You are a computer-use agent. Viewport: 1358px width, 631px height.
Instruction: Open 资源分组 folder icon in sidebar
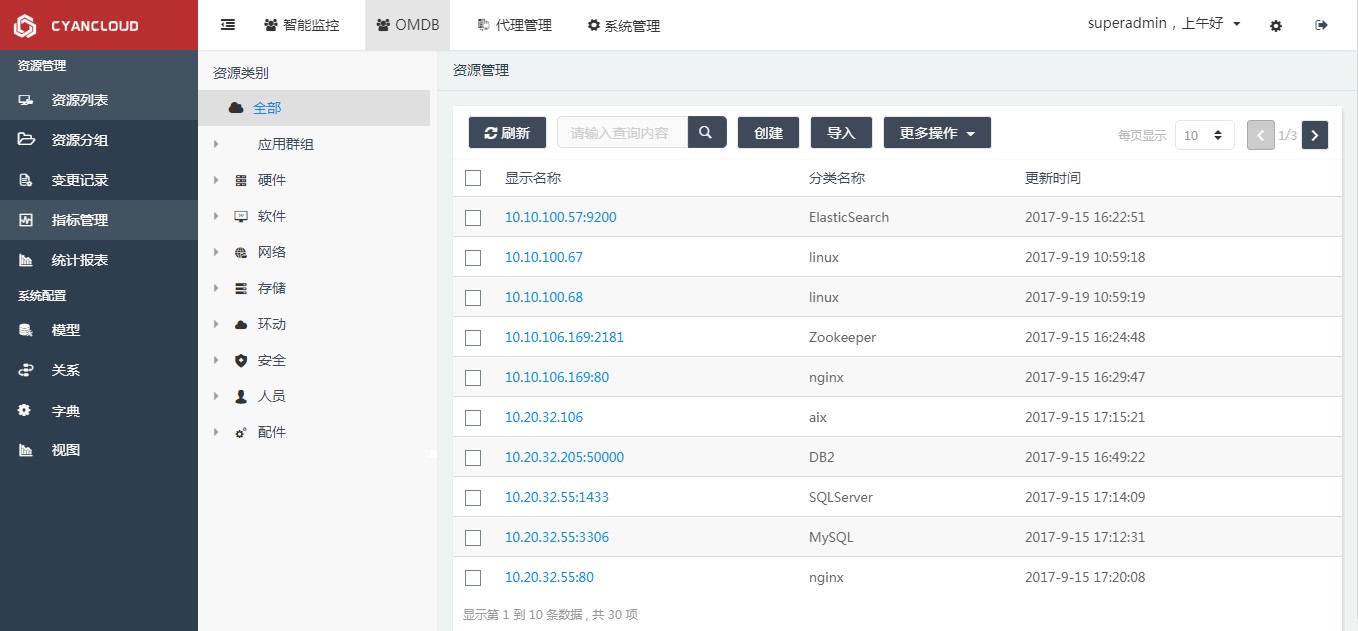tap(26, 140)
